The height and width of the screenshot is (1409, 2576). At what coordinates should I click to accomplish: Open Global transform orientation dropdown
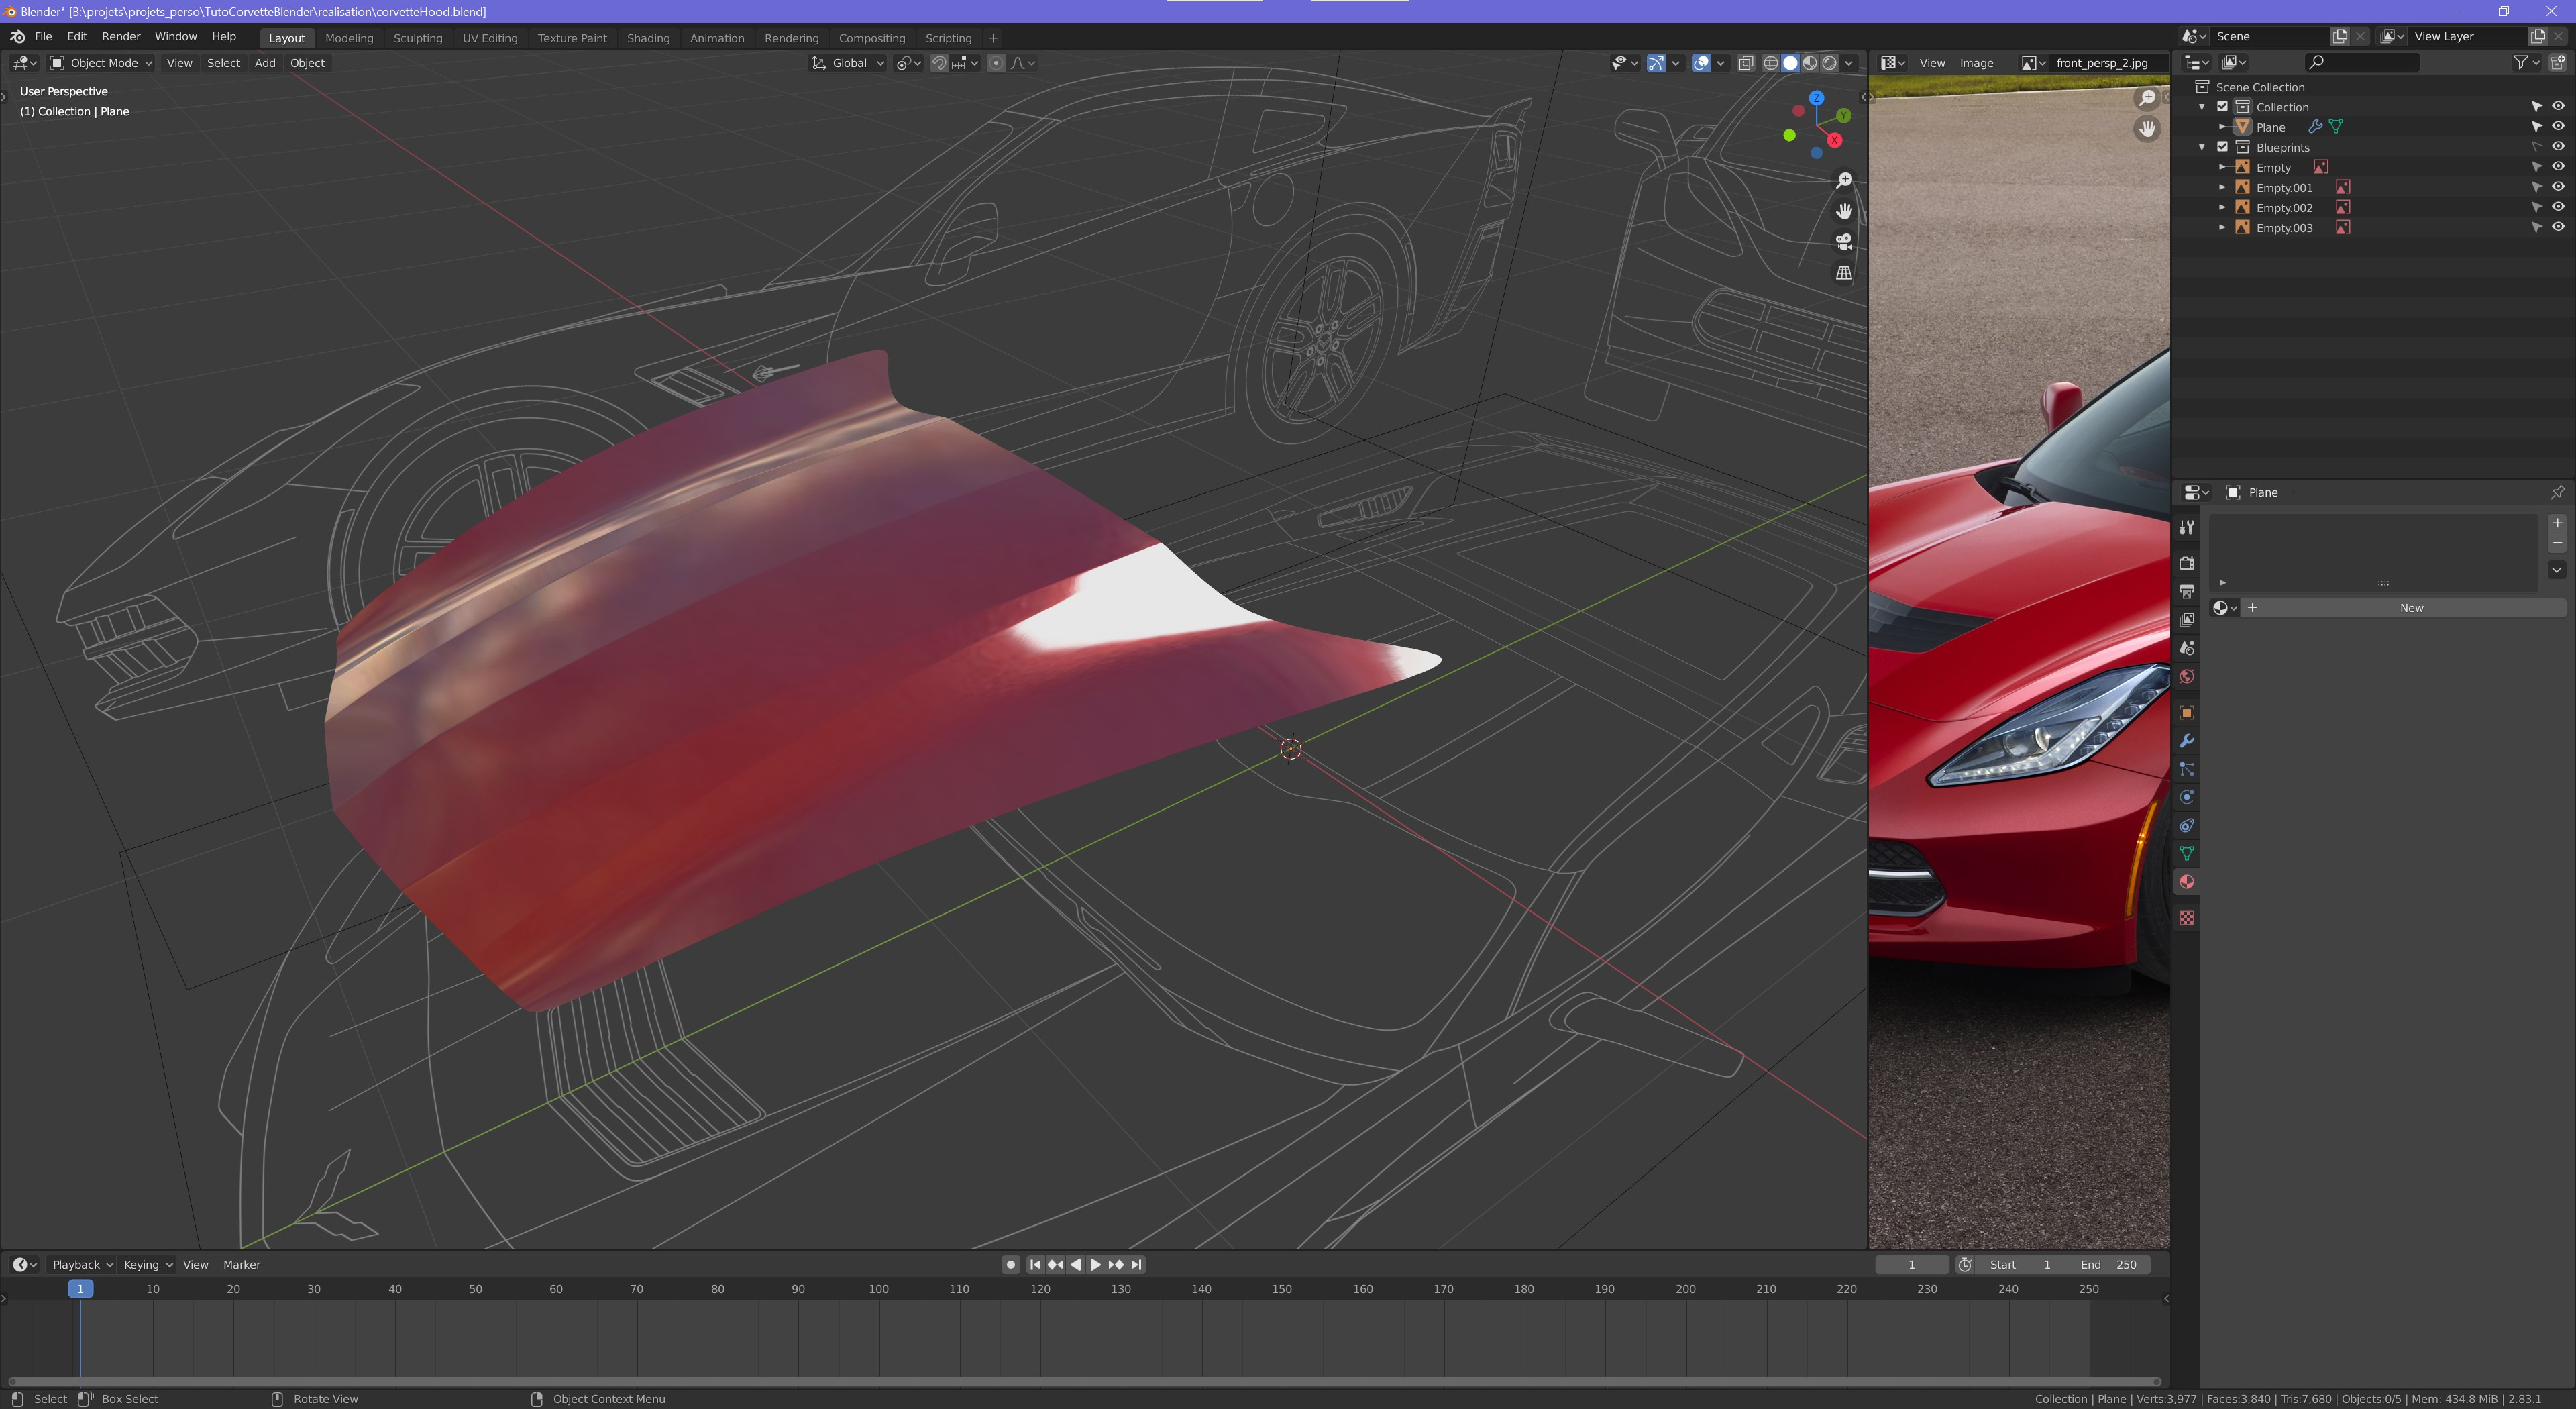(848, 63)
